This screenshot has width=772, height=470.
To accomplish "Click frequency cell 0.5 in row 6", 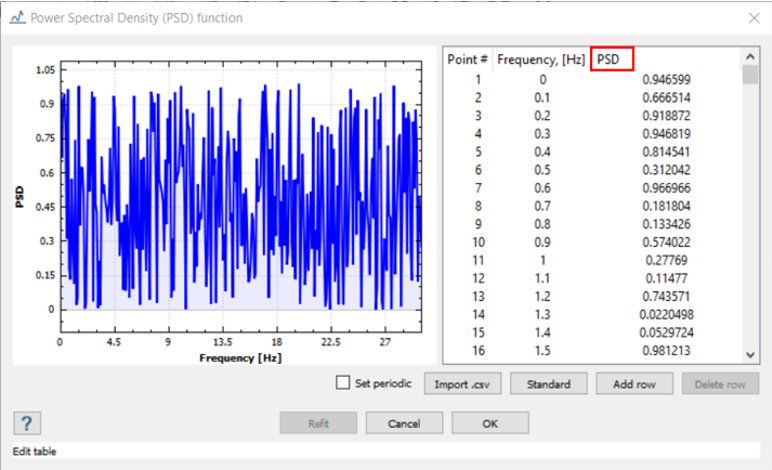I will pyautogui.click(x=541, y=170).
